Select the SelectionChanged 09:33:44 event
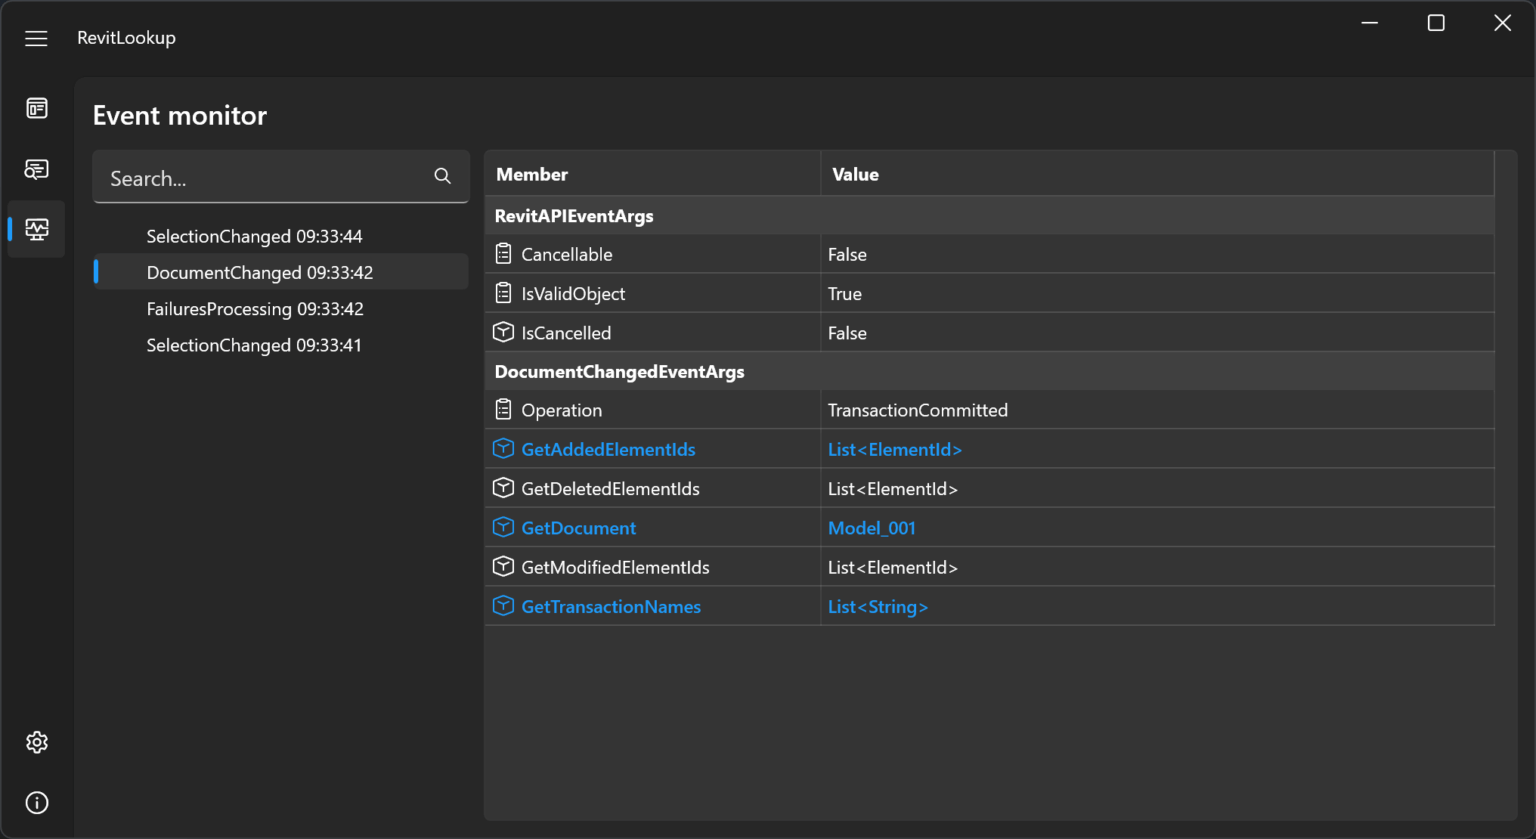1536x839 pixels. [253, 236]
